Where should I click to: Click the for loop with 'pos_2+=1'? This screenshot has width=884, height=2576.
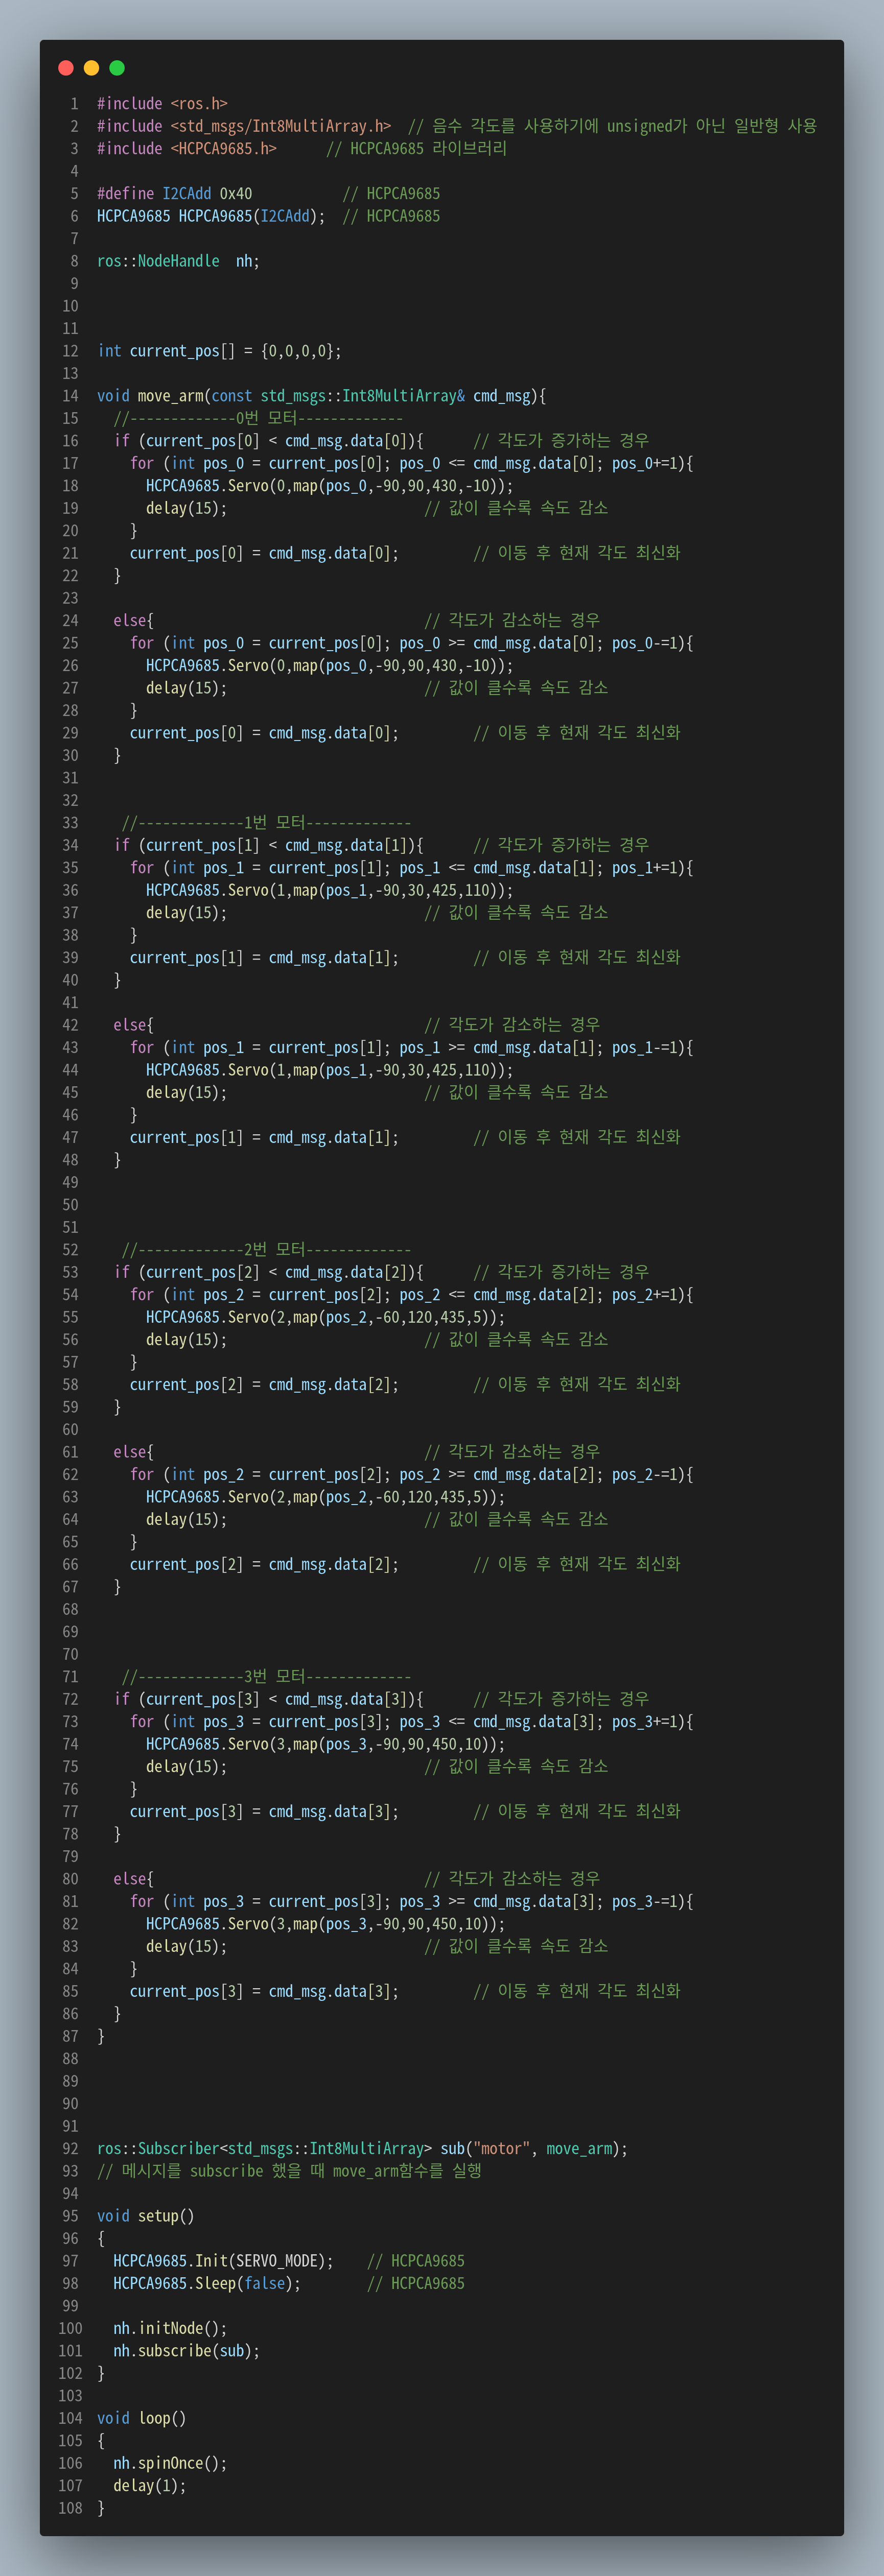pyautogui.click(x=411, y=1295)
